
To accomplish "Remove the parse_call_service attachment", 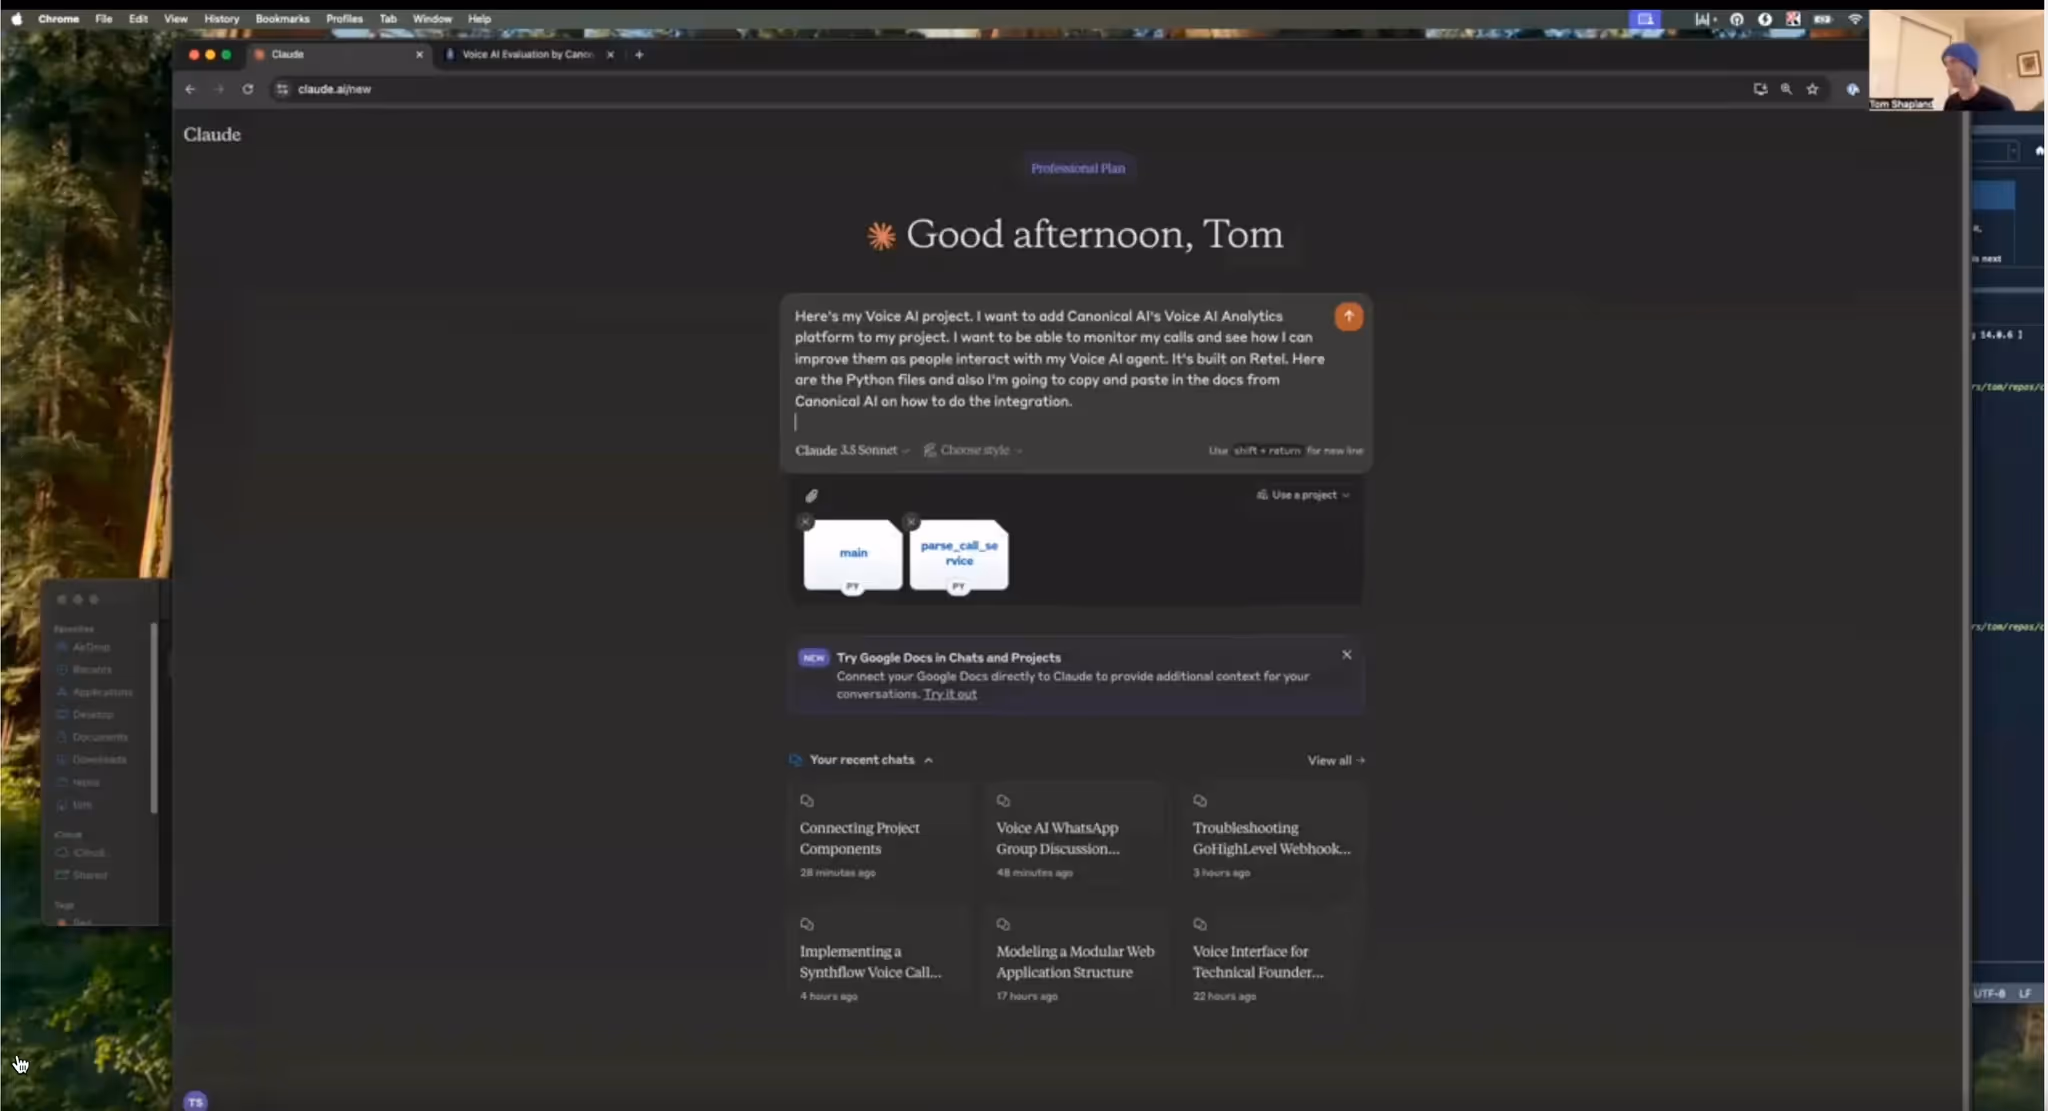I will pyautogui.click(x=911, y=522).
